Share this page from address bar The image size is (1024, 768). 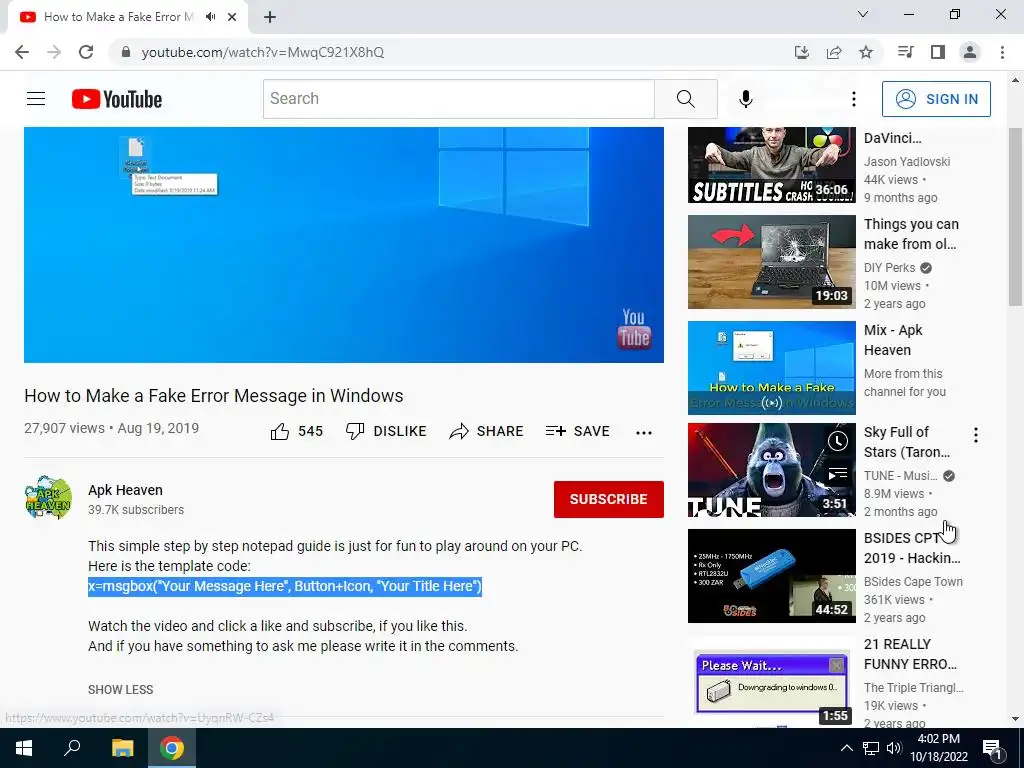pos(834,52)
